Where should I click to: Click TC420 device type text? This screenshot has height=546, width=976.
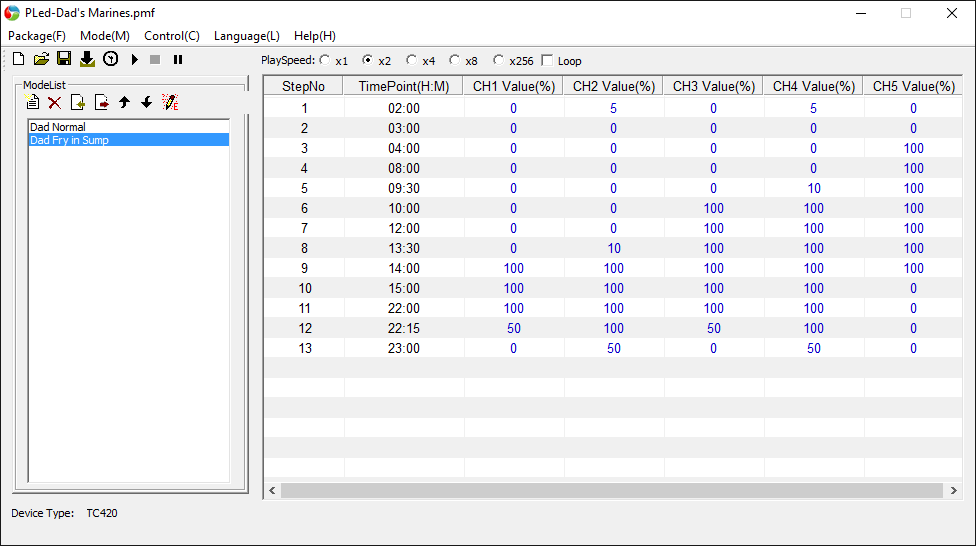click(x=102, y=513)
